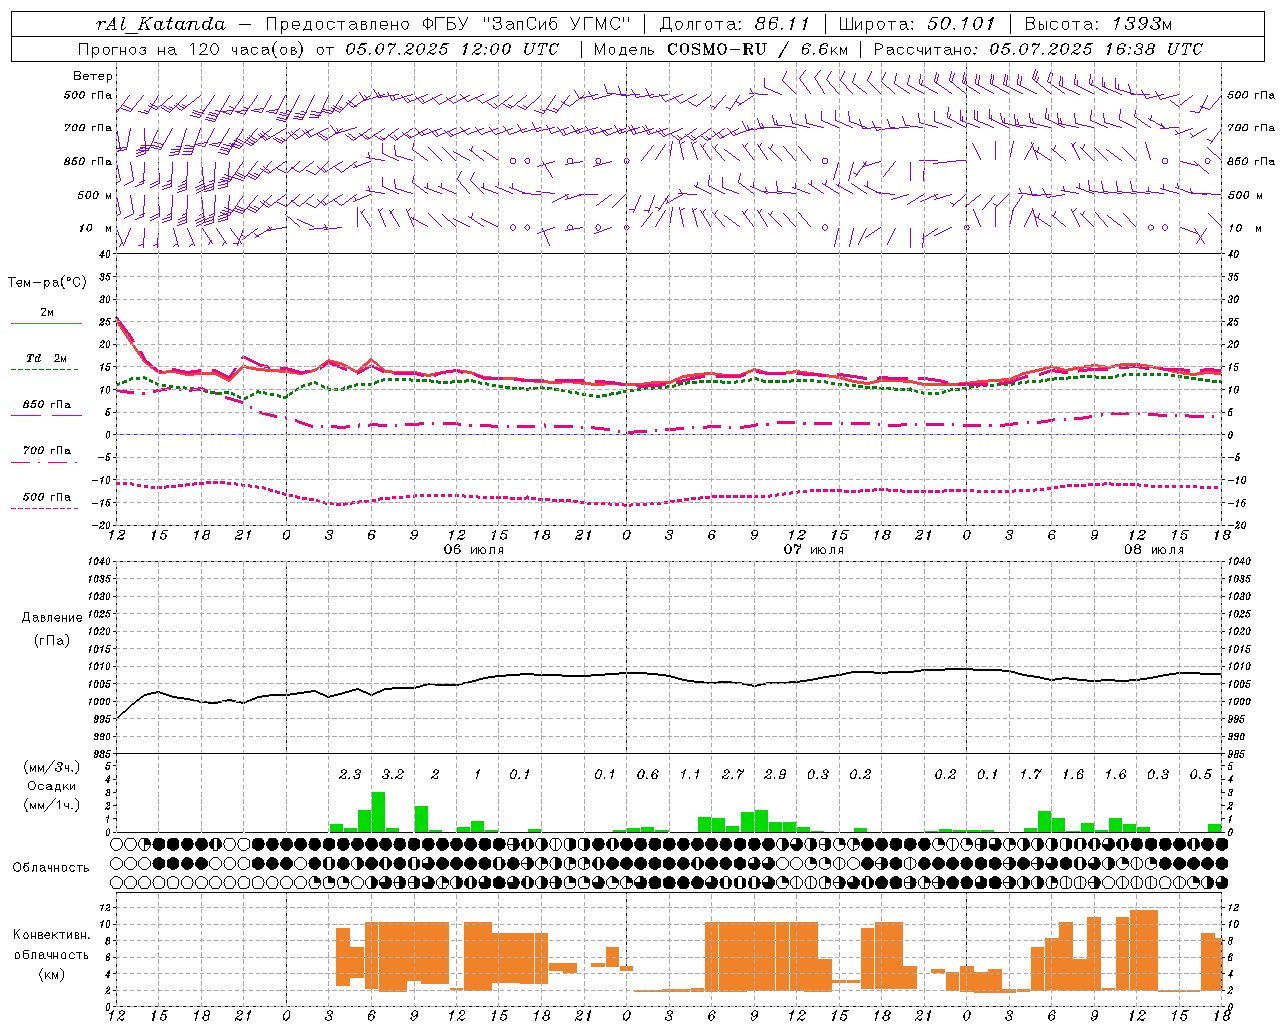Click the Осадки precipitation label
The height and width of the screenshot is (1024, 1280).
[51, 786]
